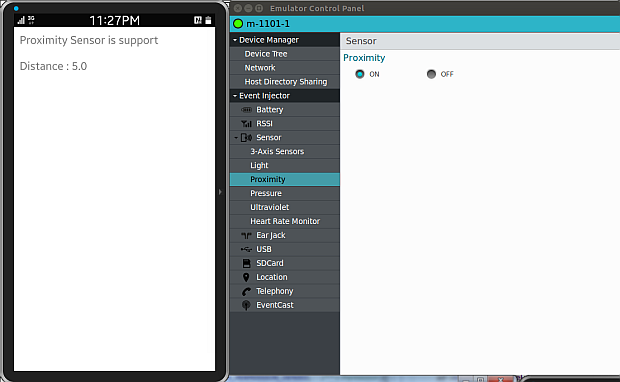Collapse the Event Injector section
The image size is (620, 382).
[x=235, y=96]
